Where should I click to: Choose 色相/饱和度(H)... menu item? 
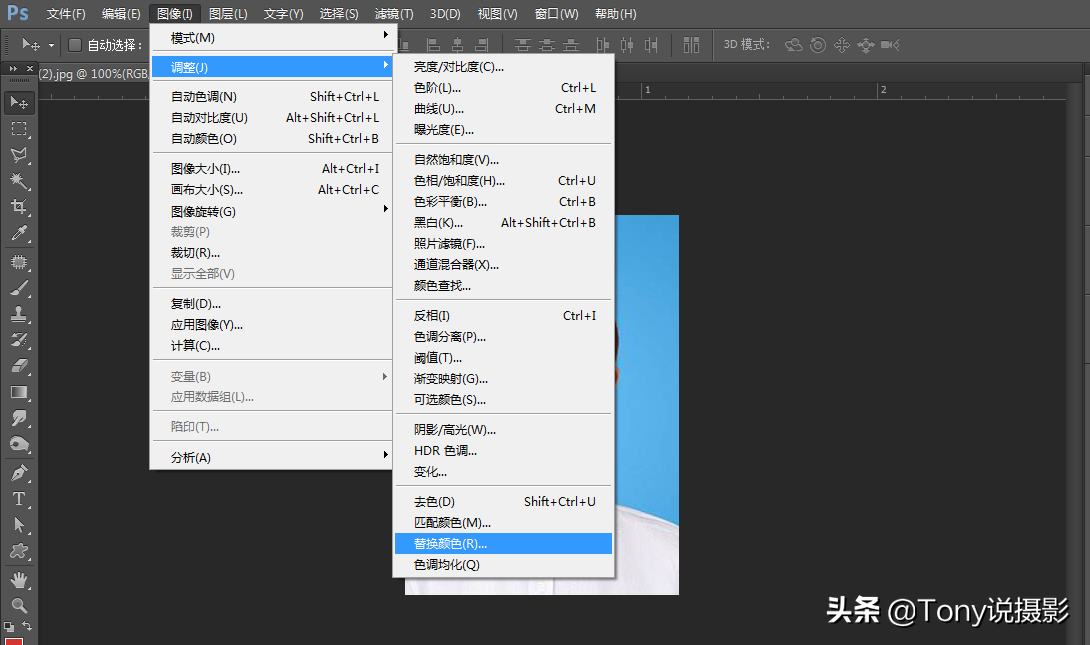503,181
